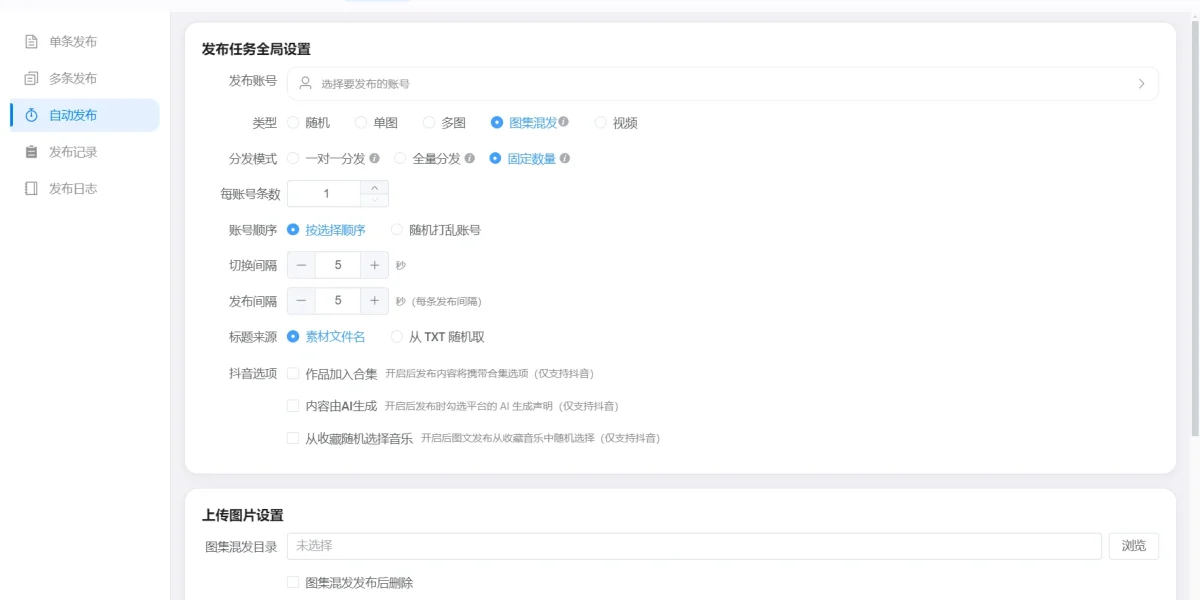
Task: Open the 多条发布 menu item
Action: click(x=85, y=78)
